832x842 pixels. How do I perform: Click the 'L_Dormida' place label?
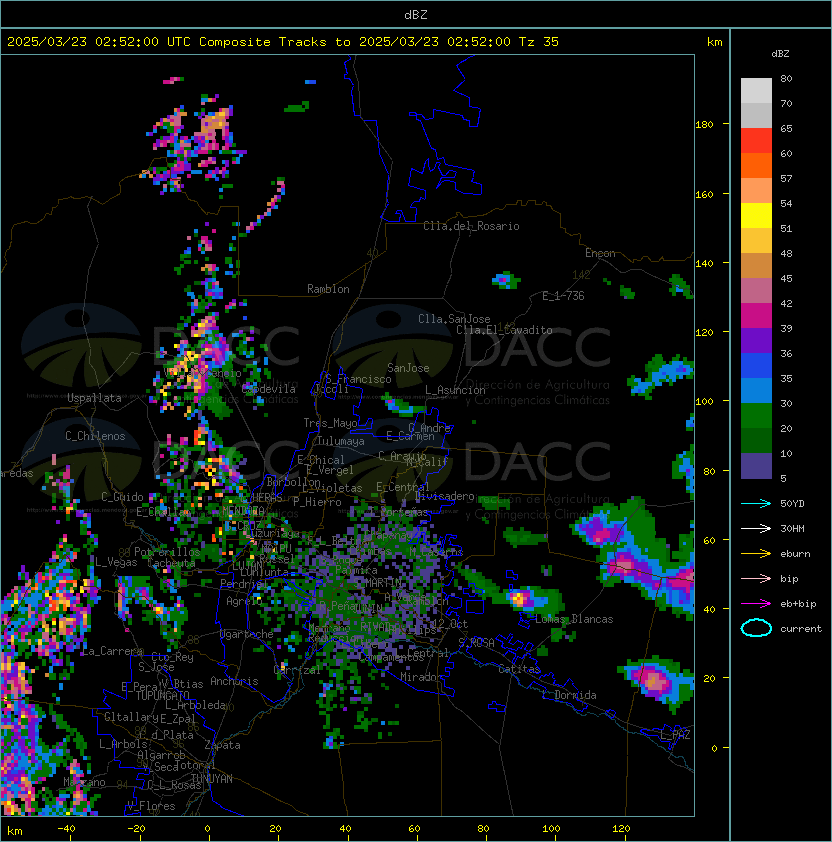(569, 695)
